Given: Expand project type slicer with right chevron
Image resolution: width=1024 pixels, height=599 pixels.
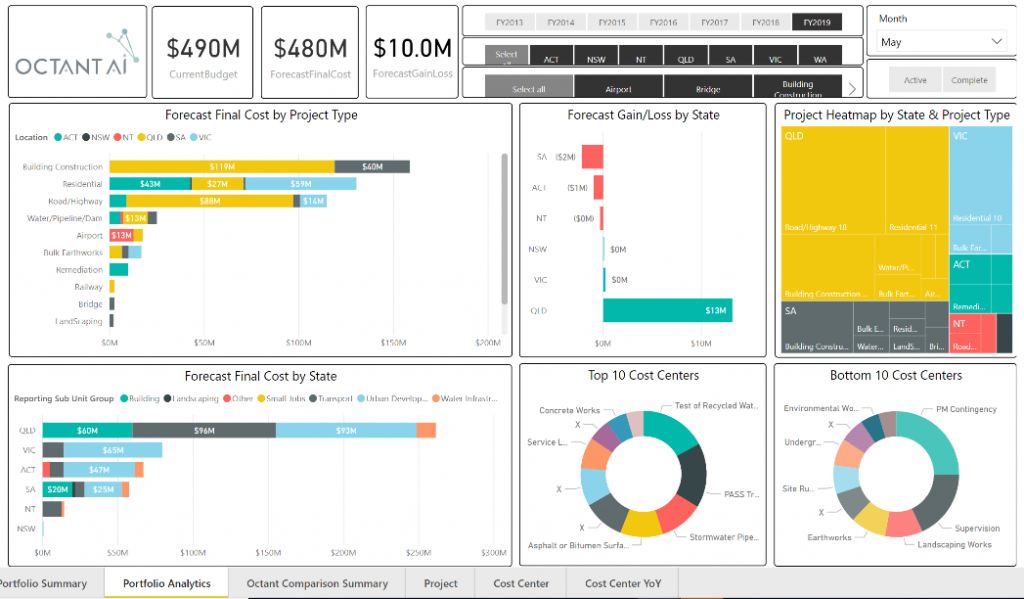Looking at the screenshot, I should 853,88.
